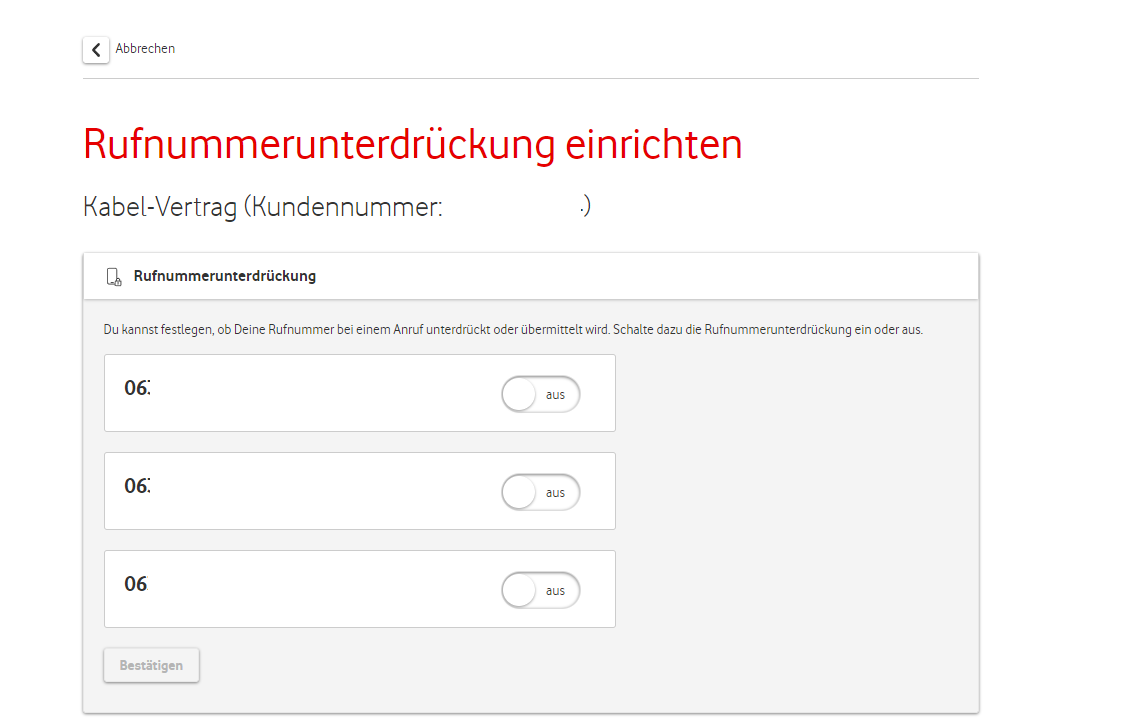Screen dimensions: 1130x720
Task: Click the left-arrow navigation icon
Action: [x=95, y=49]
